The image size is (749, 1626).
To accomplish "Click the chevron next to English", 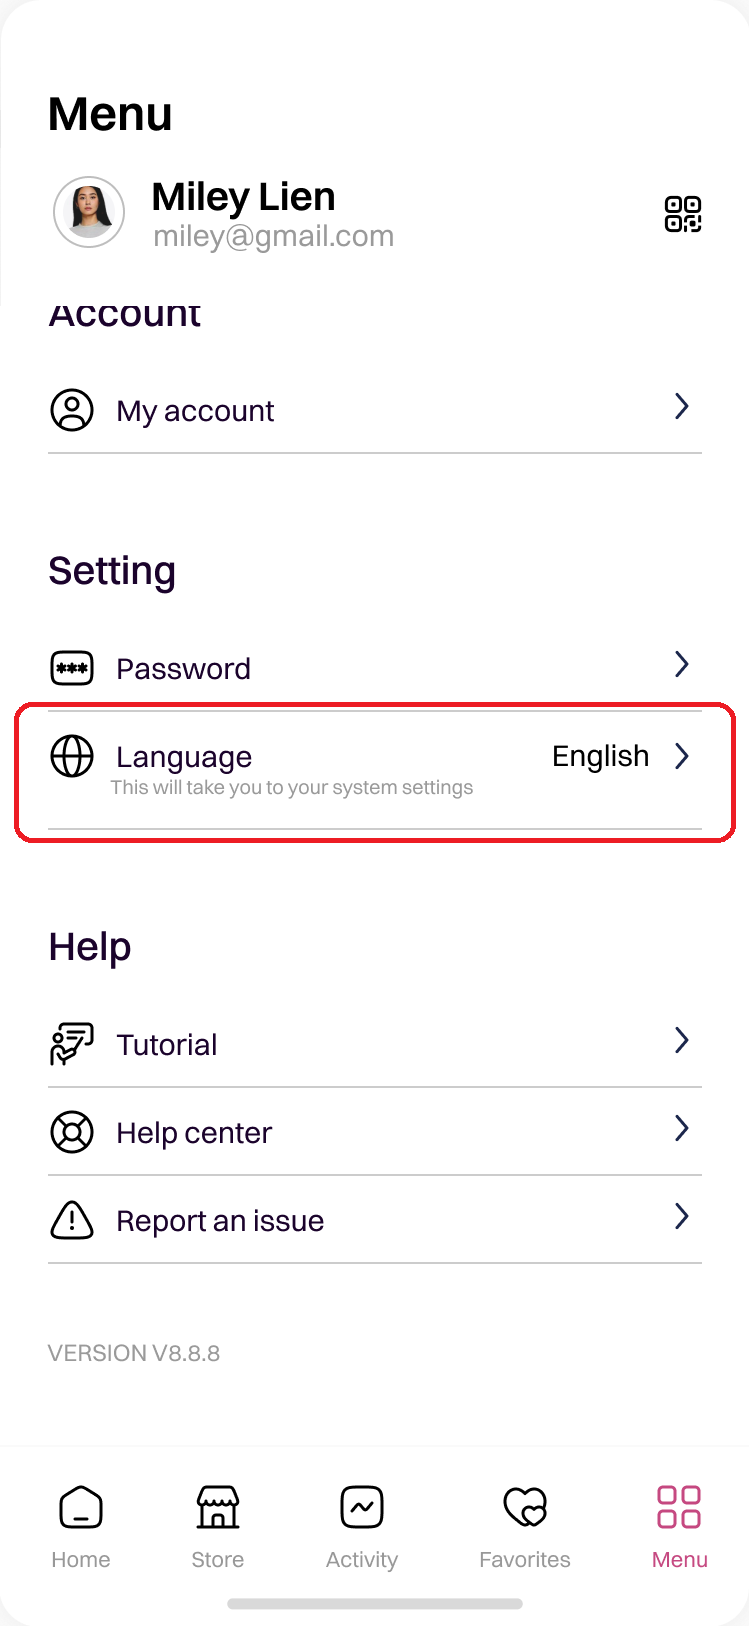I will pos(682,756).
